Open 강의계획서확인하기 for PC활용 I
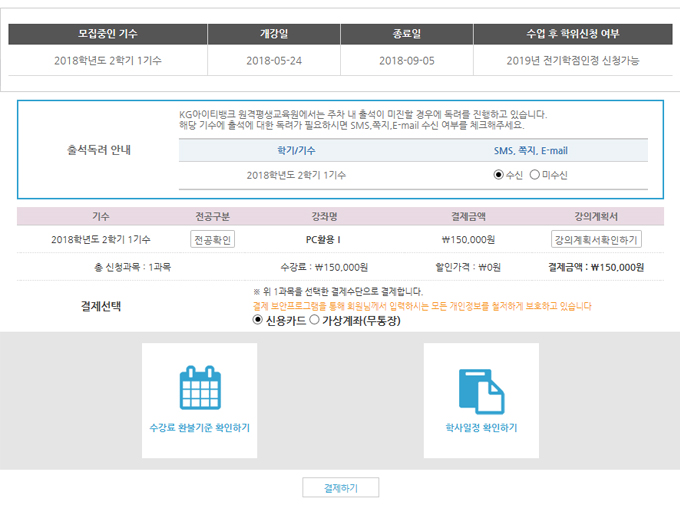Viewport: 680px width, 505px height. [596, 240]
